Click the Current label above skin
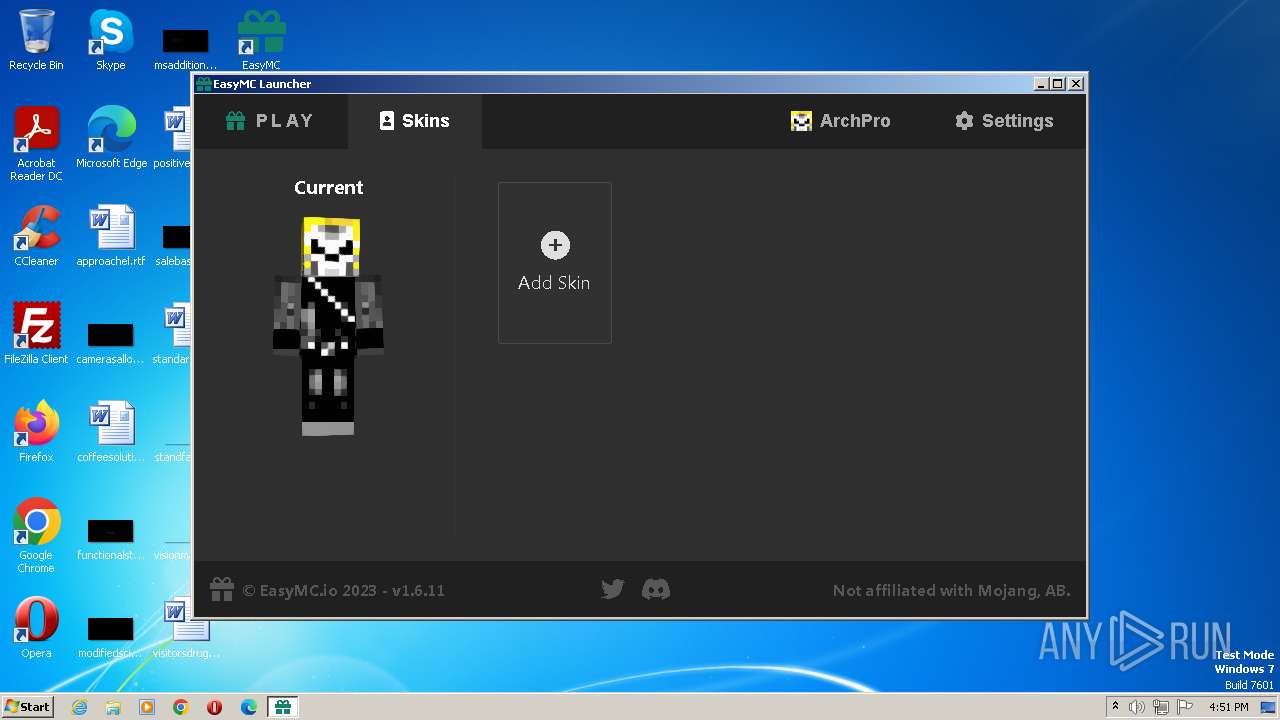The image size is (1280, 720). (328, 187)
